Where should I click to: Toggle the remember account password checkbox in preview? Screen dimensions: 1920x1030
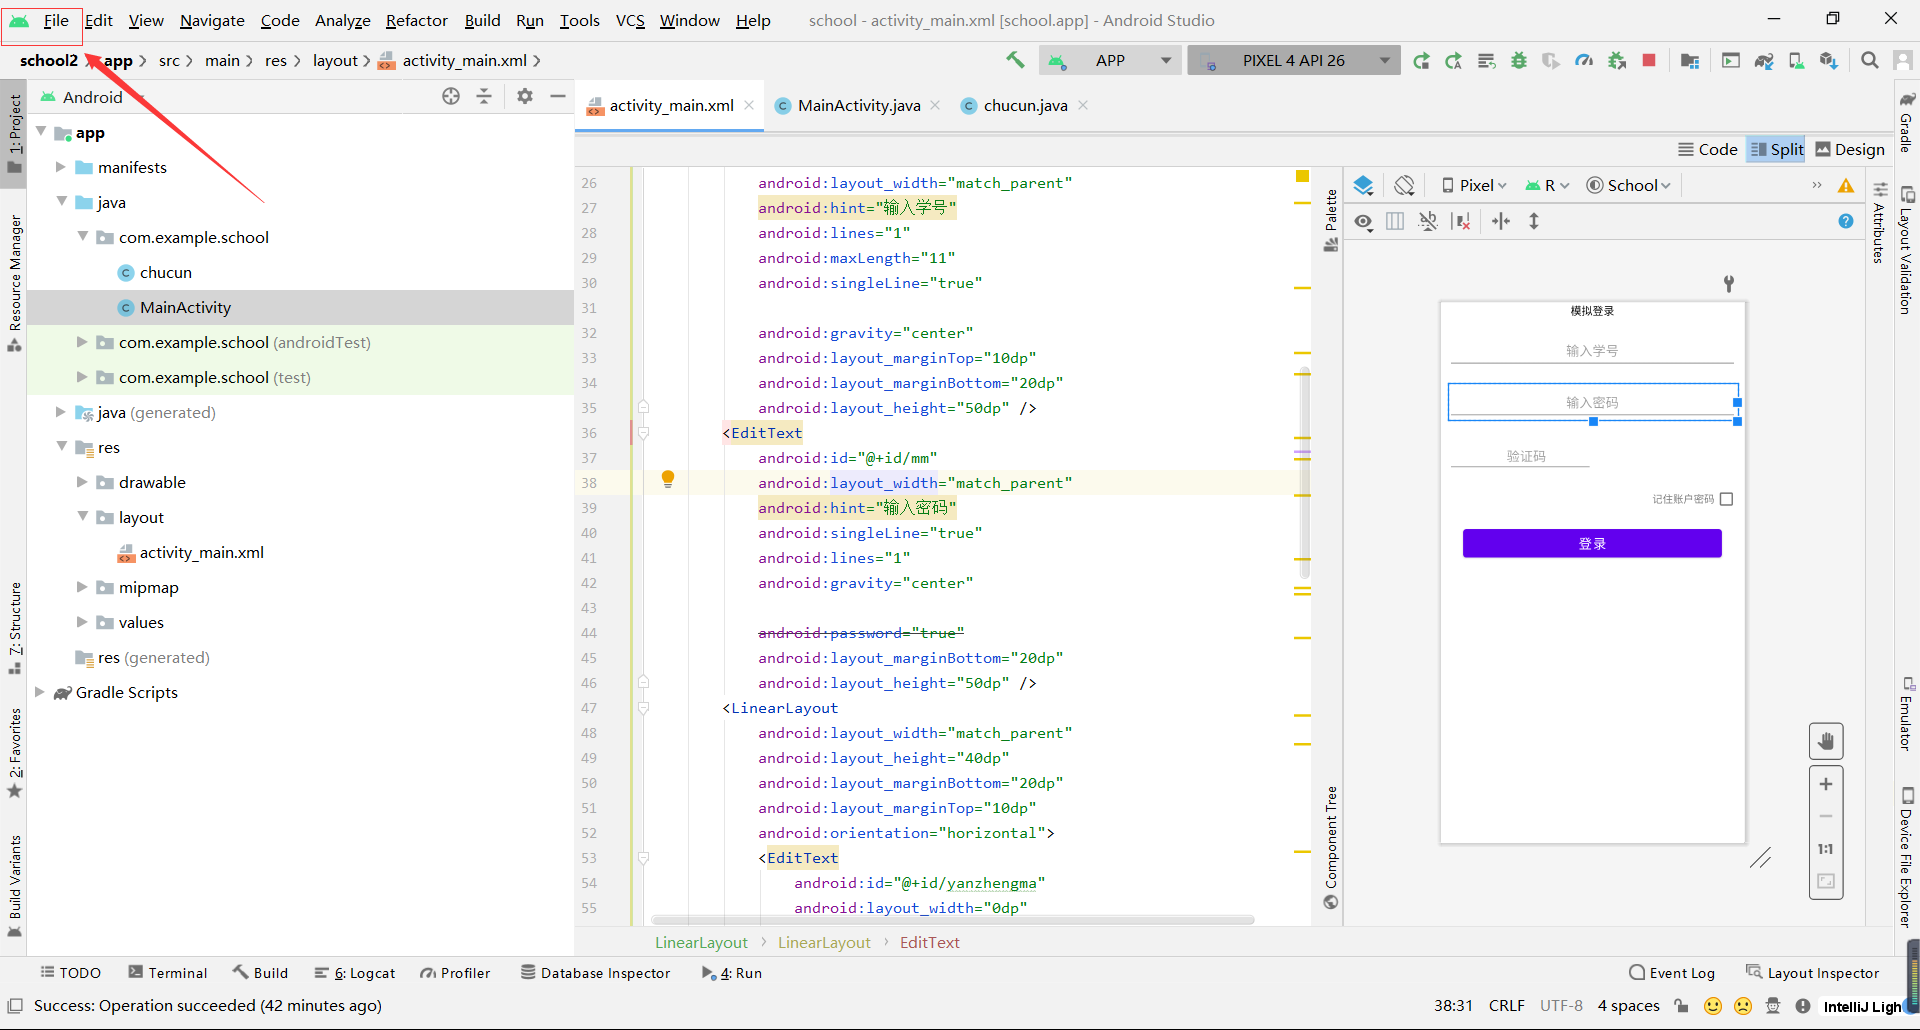(x=1726, y=499)
